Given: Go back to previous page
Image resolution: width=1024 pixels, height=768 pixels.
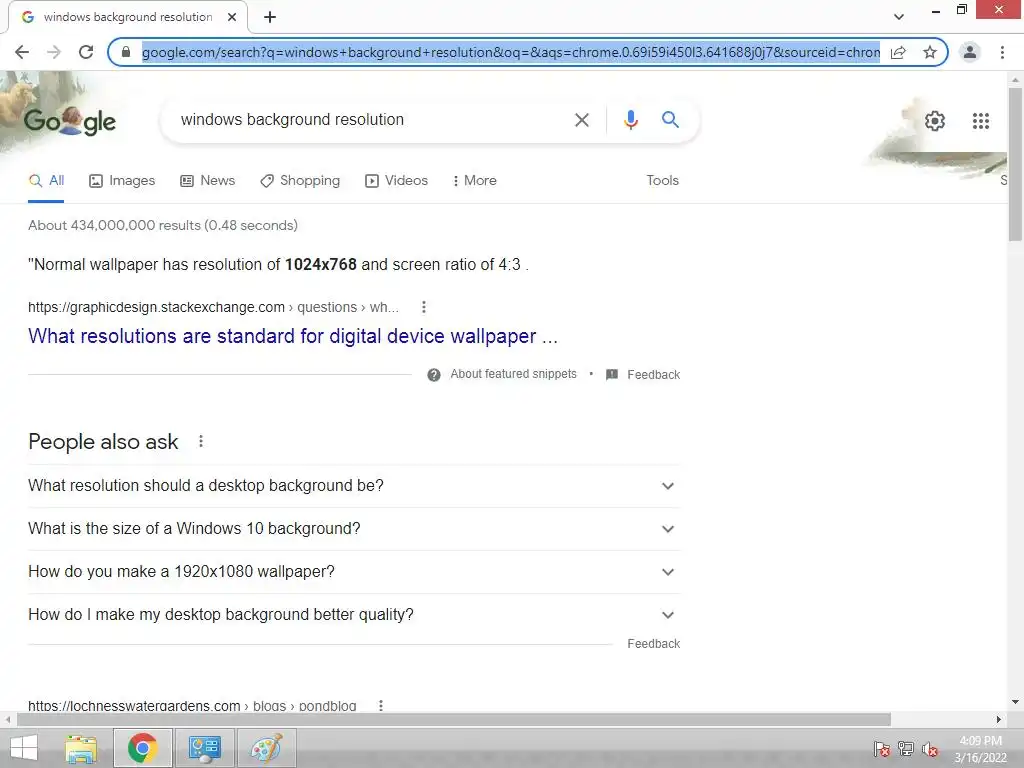Looking at the screenshot, I should pyautogui.click(x=22, y=52).
